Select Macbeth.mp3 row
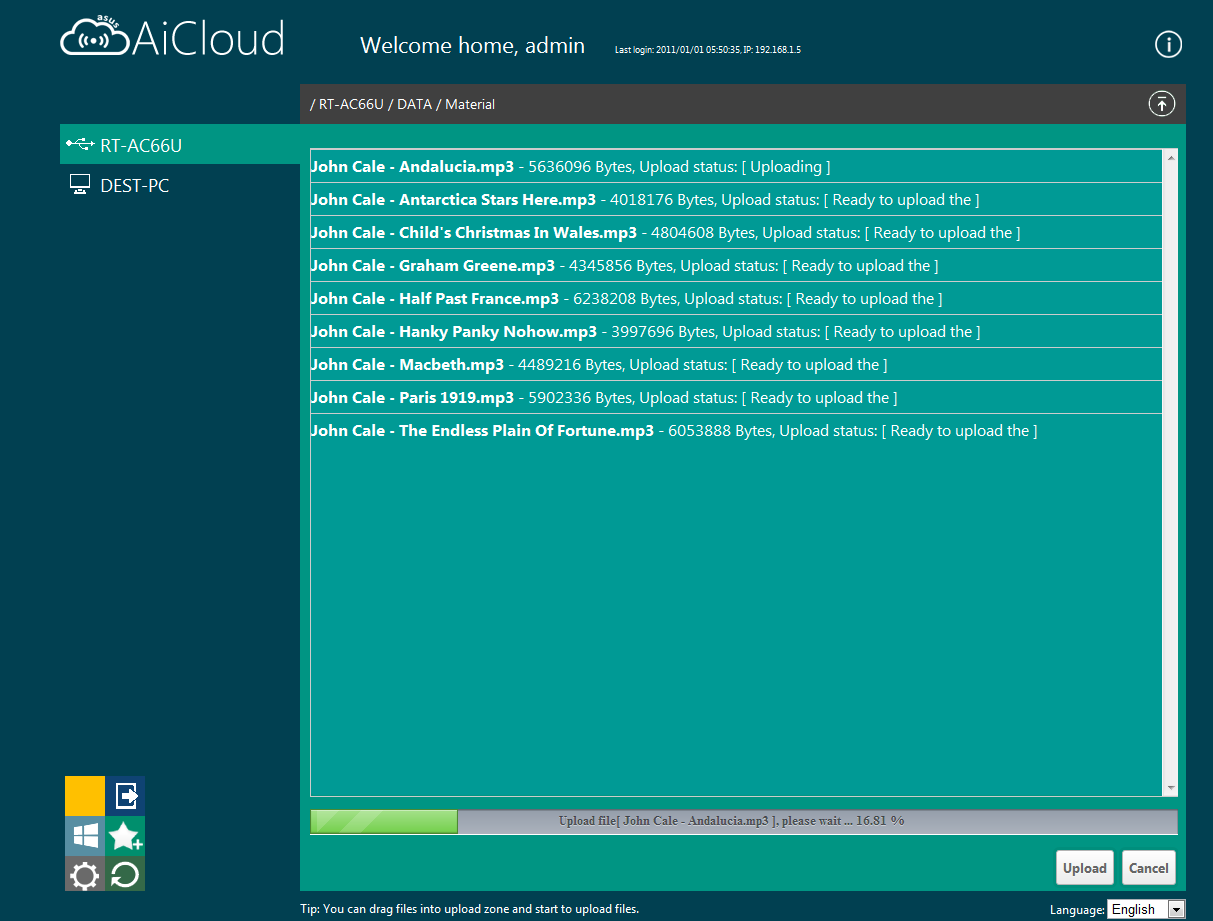This screenshot has width=1213, height=921. click(736, 364)
